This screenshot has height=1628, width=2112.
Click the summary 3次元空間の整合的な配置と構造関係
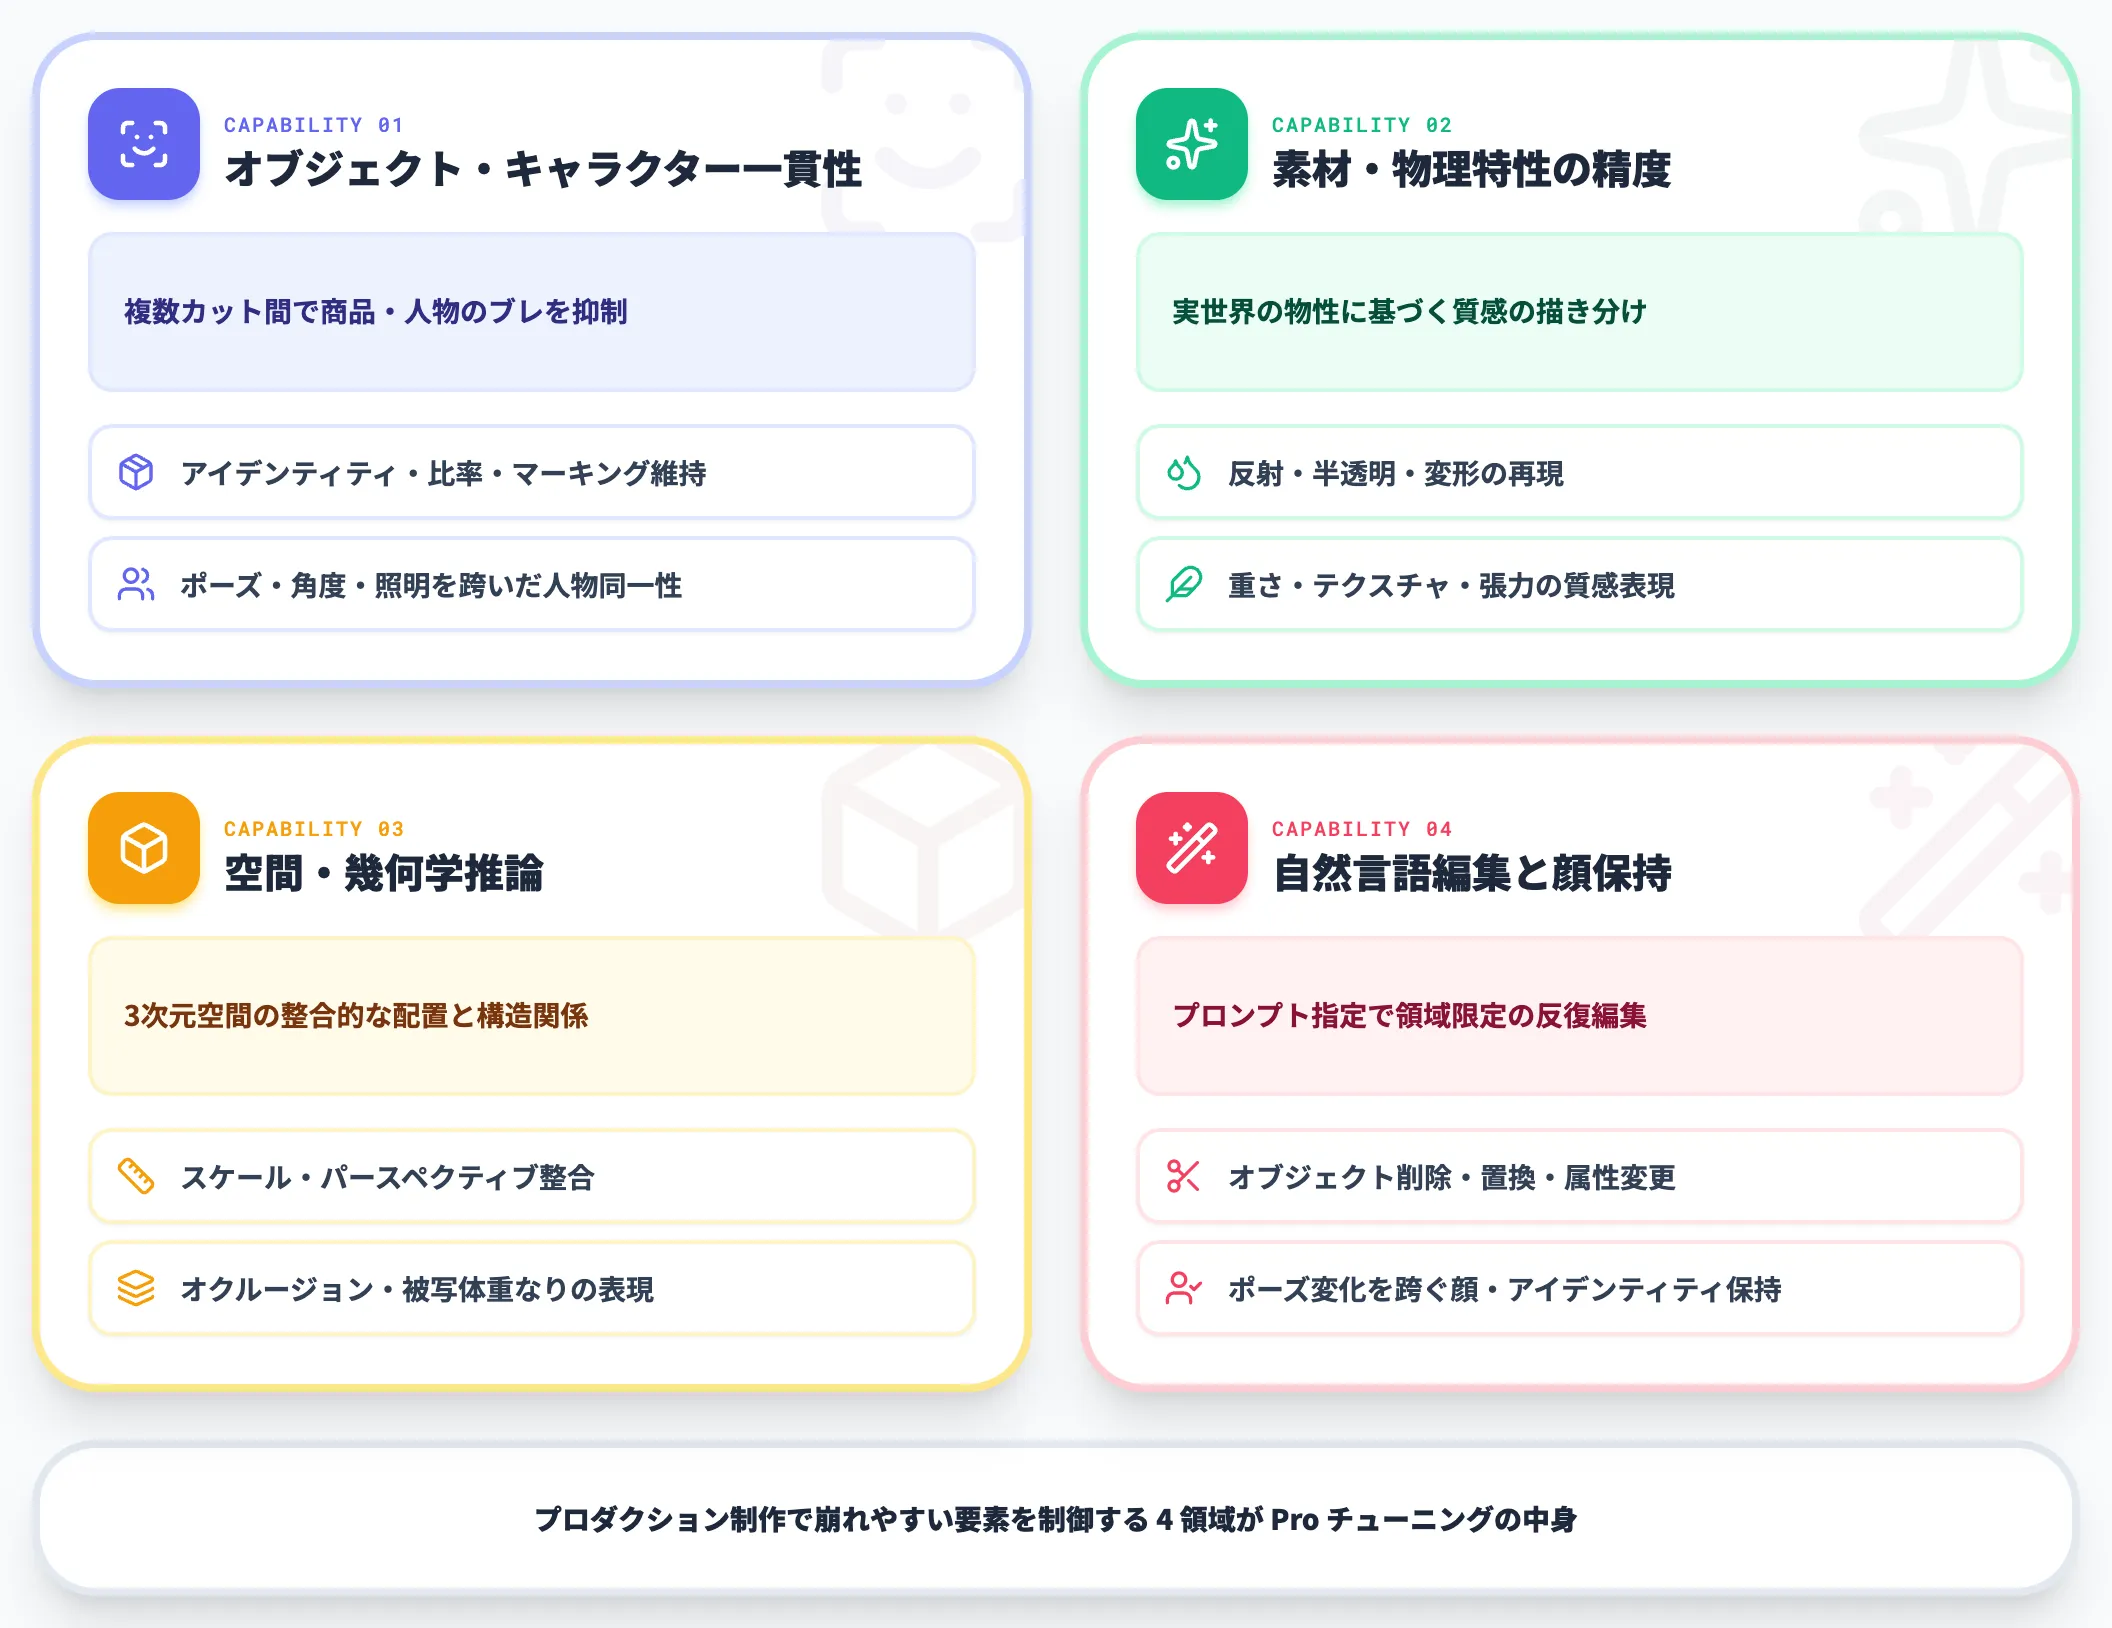[356, 1016]
